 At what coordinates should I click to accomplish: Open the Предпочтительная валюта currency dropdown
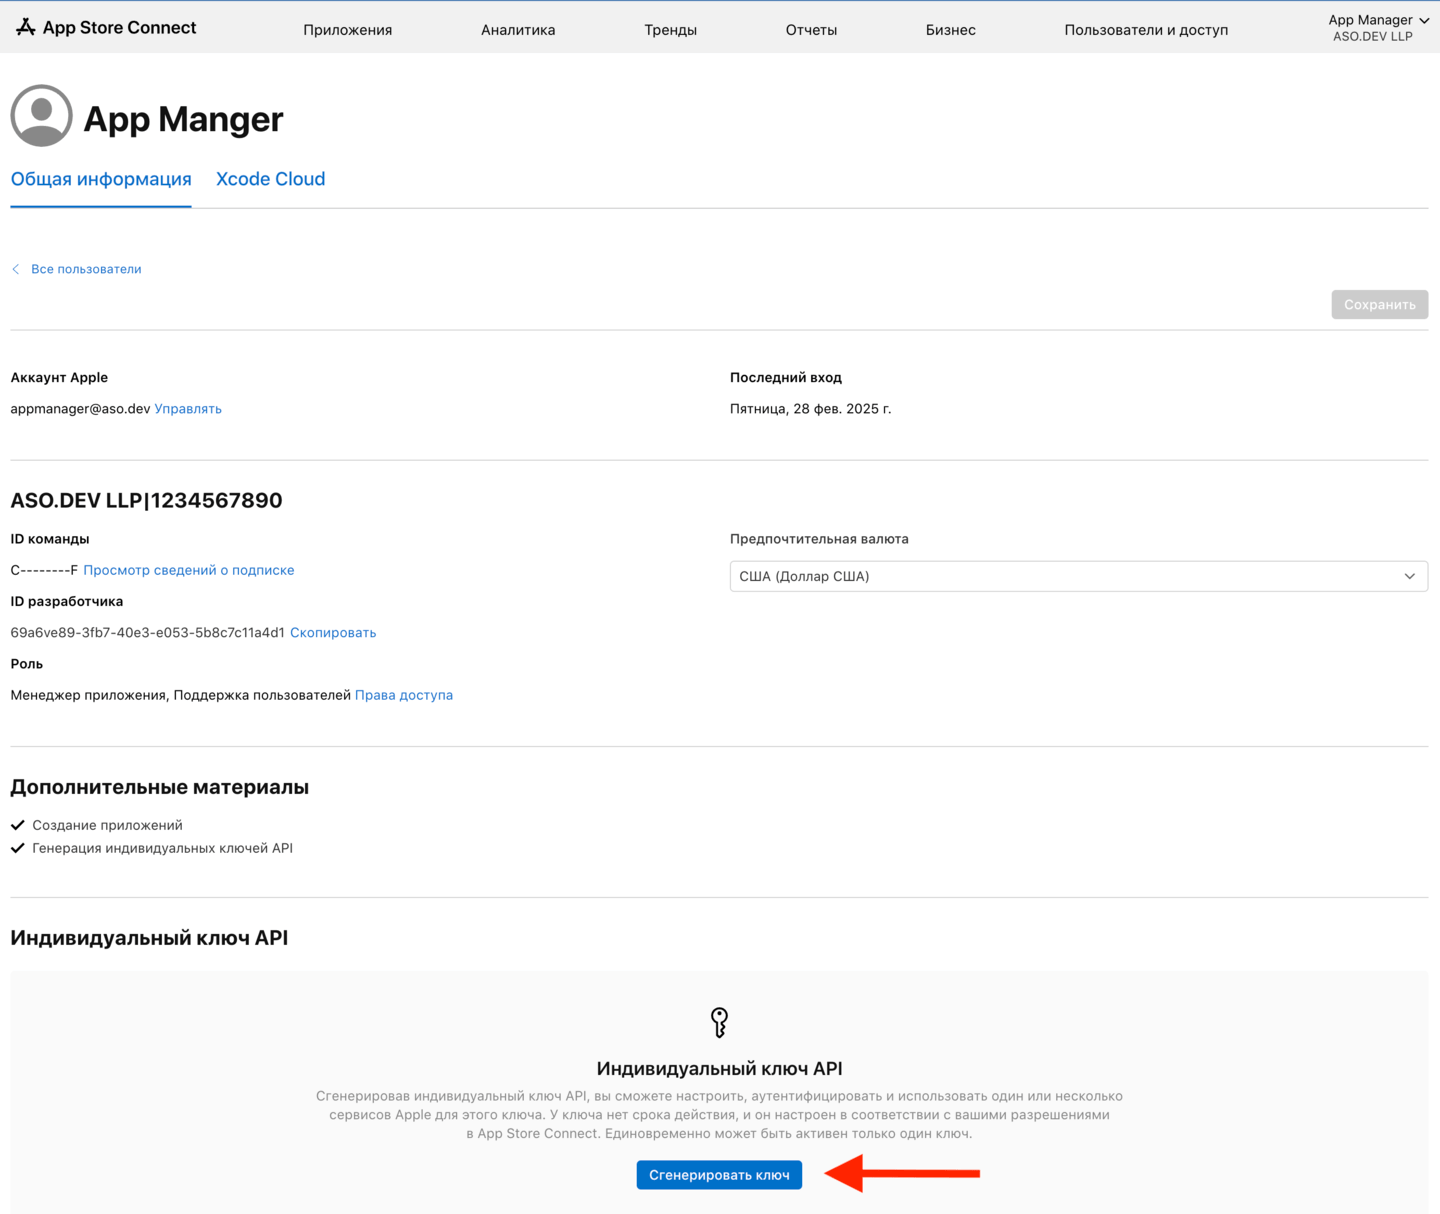coord(1078,576)
